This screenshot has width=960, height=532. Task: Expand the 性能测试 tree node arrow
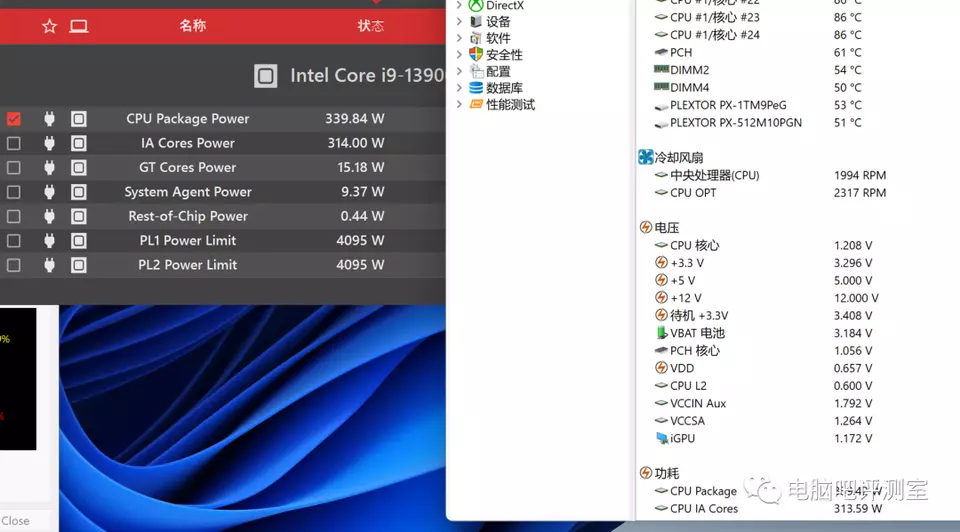pyautogui.click(x=459, y=104)
